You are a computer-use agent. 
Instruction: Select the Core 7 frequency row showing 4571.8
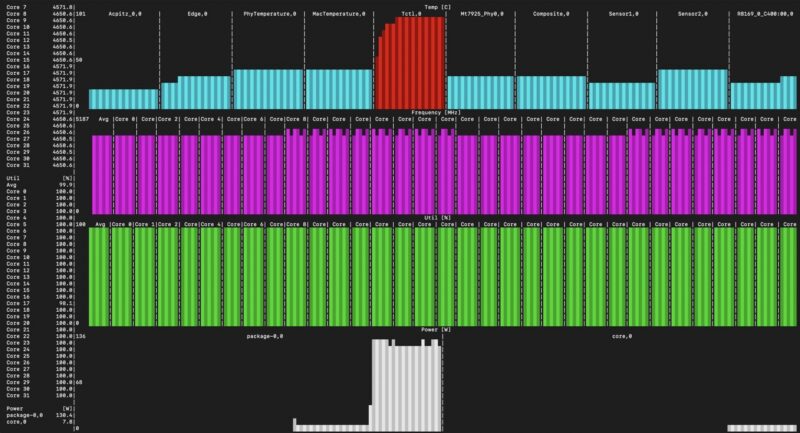tap(39, 7)
